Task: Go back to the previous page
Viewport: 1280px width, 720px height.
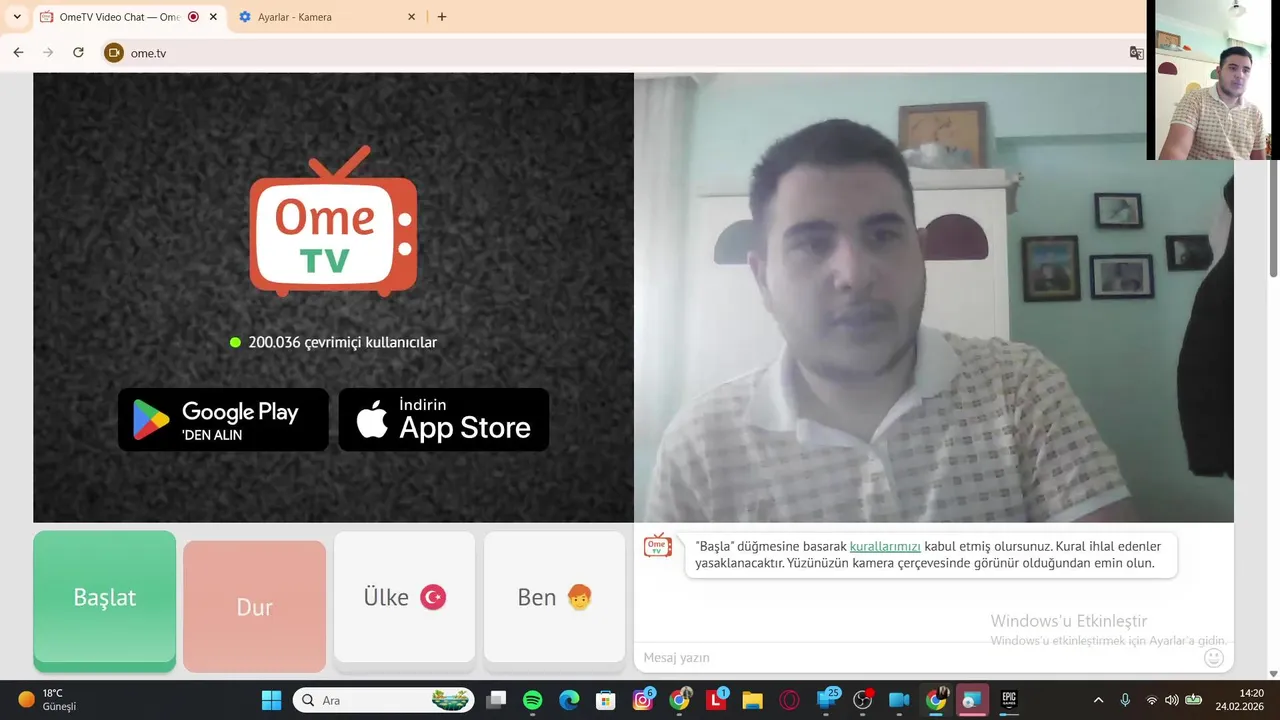Action: [x=18, y=53]
